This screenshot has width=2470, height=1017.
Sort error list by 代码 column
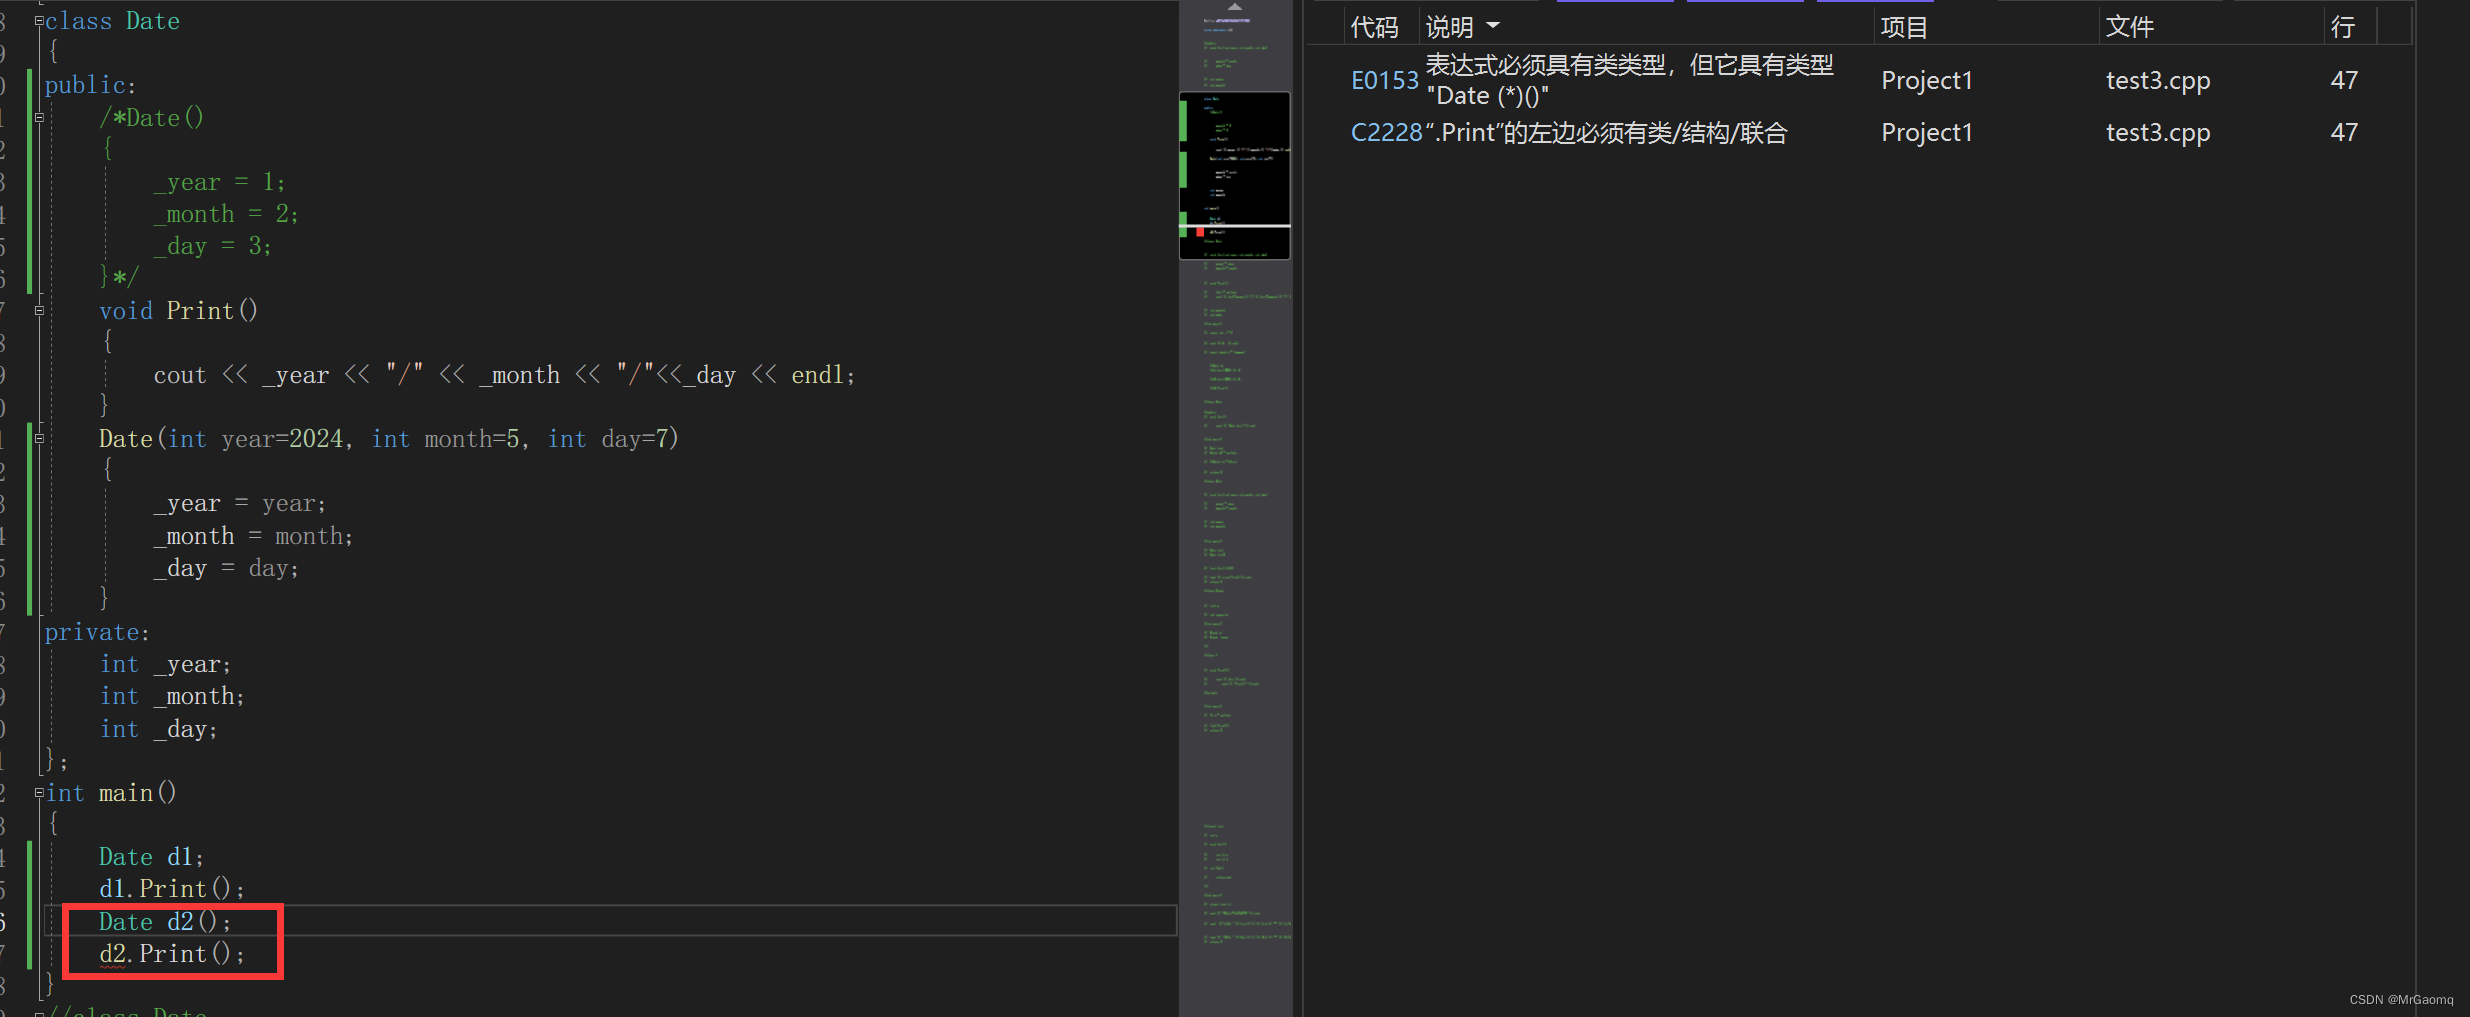(x=1374, y=27)
